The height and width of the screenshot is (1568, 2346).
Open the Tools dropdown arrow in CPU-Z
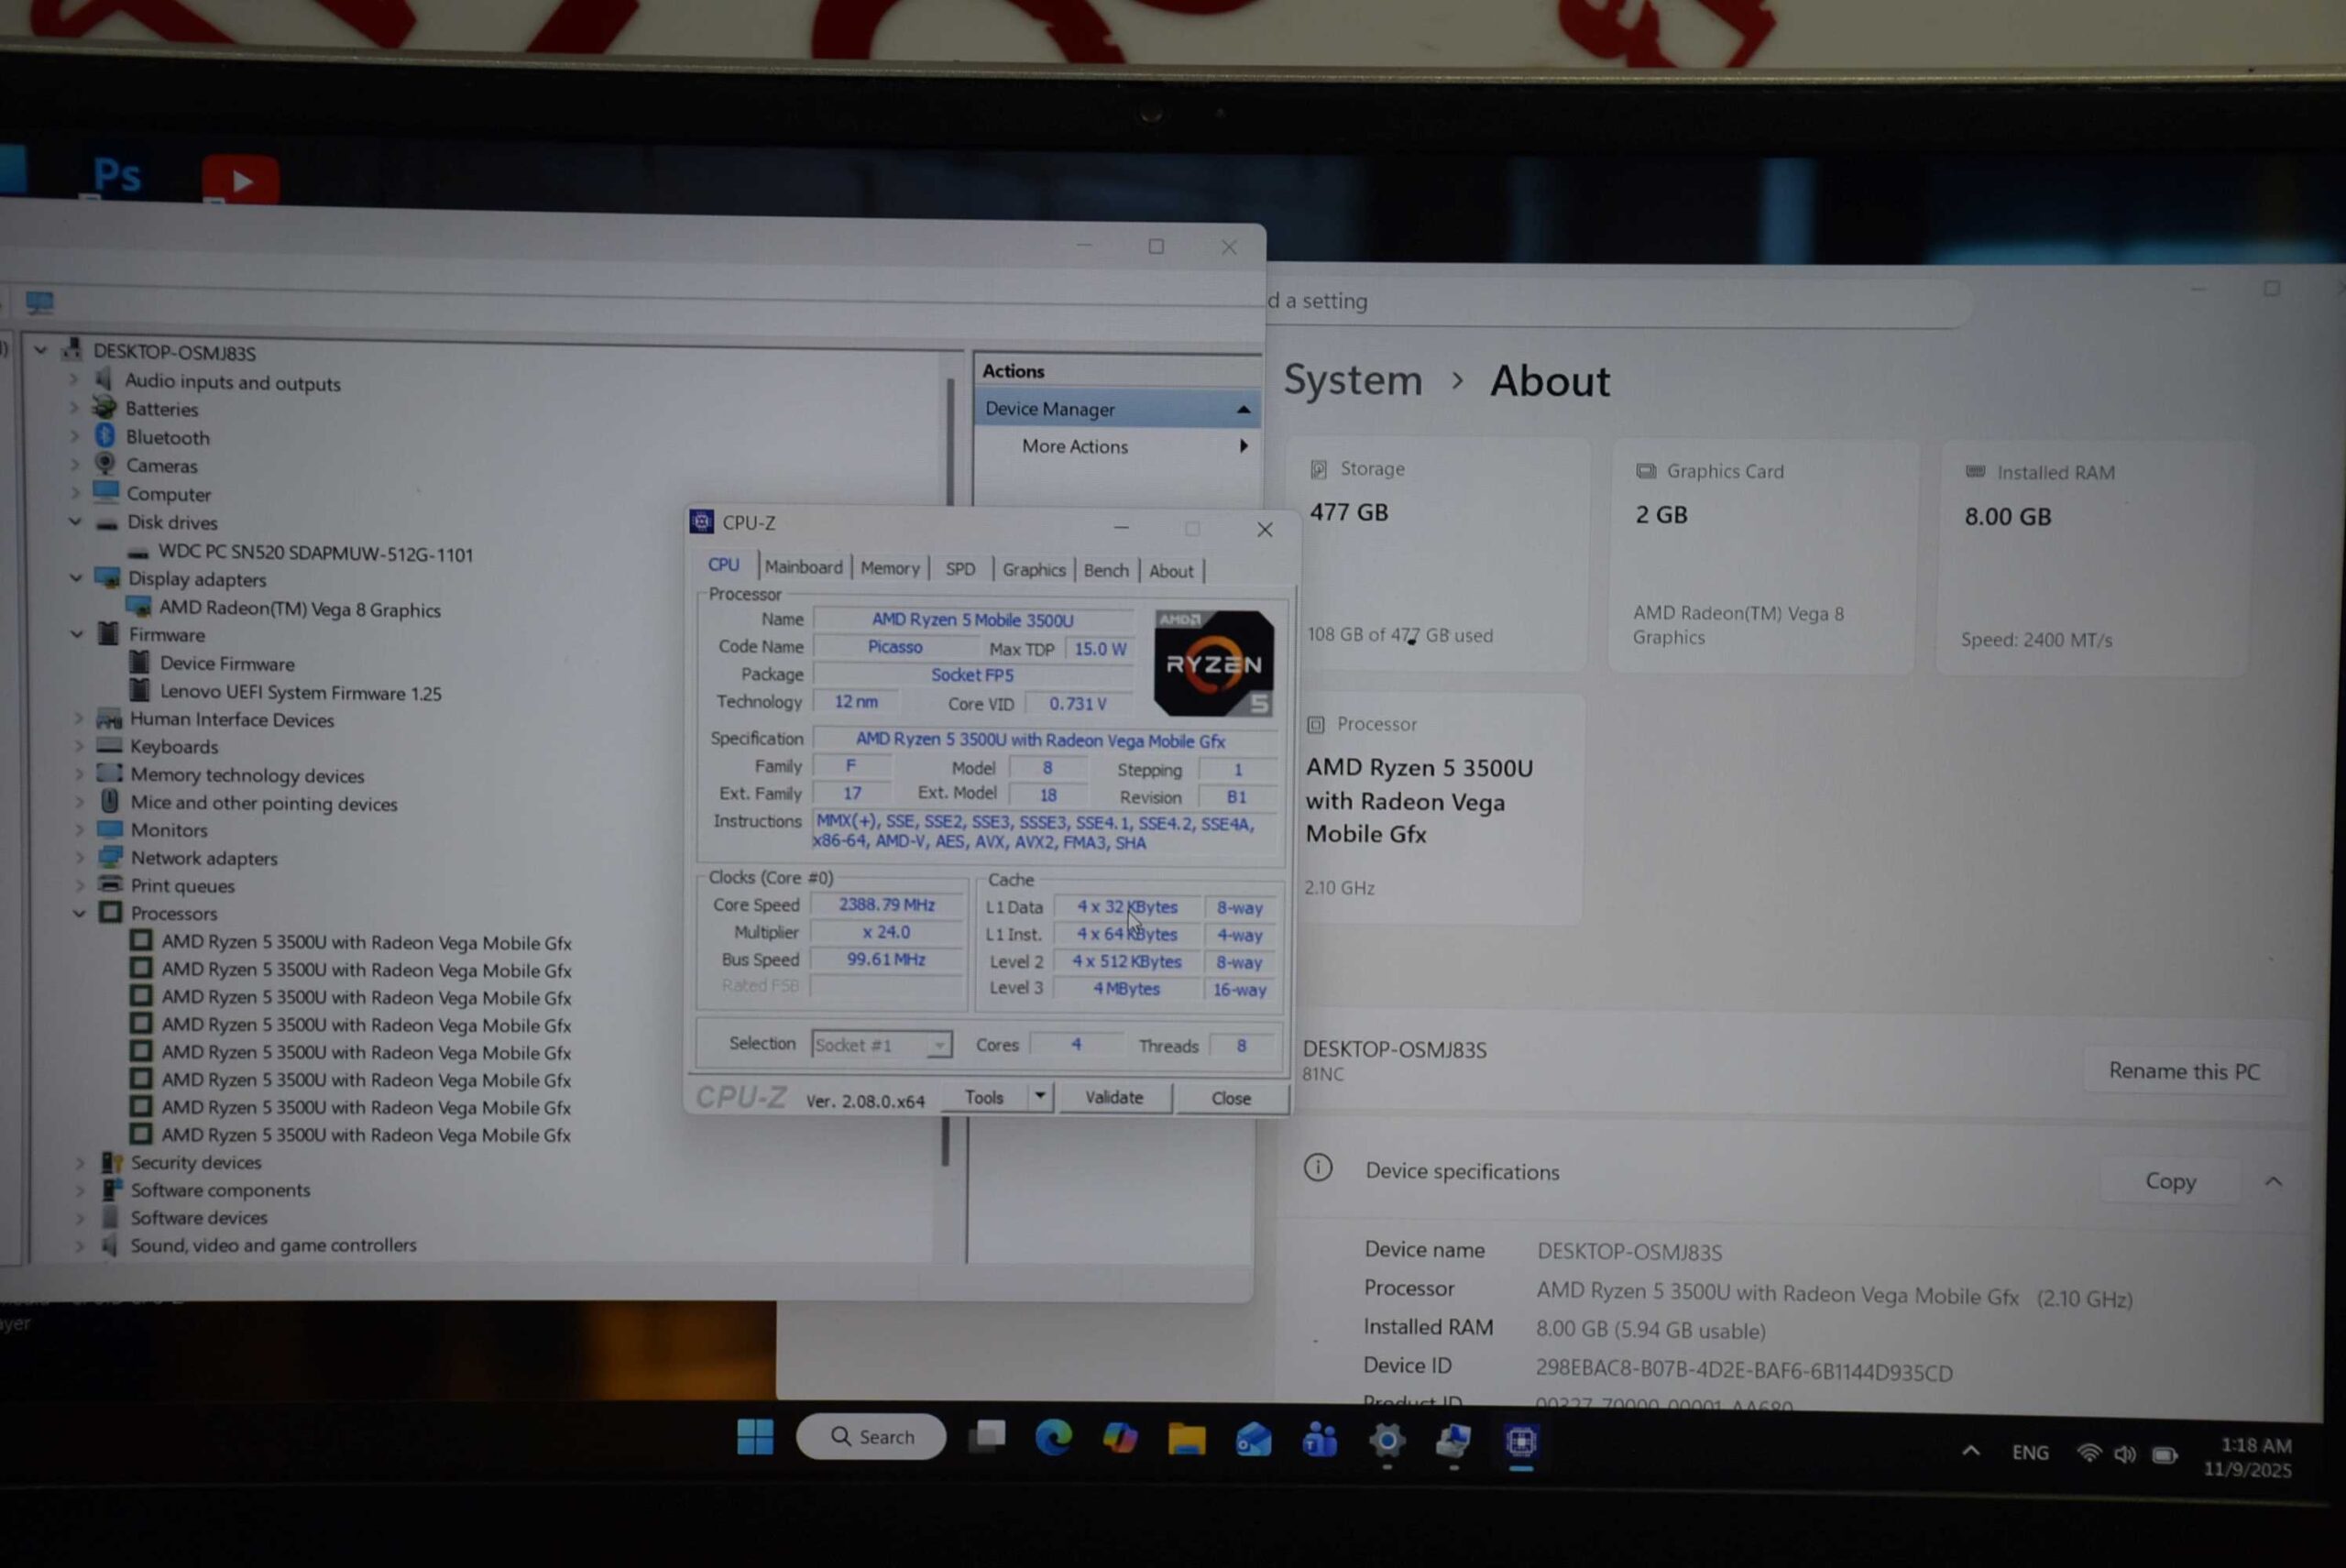coord(1040,1096)
